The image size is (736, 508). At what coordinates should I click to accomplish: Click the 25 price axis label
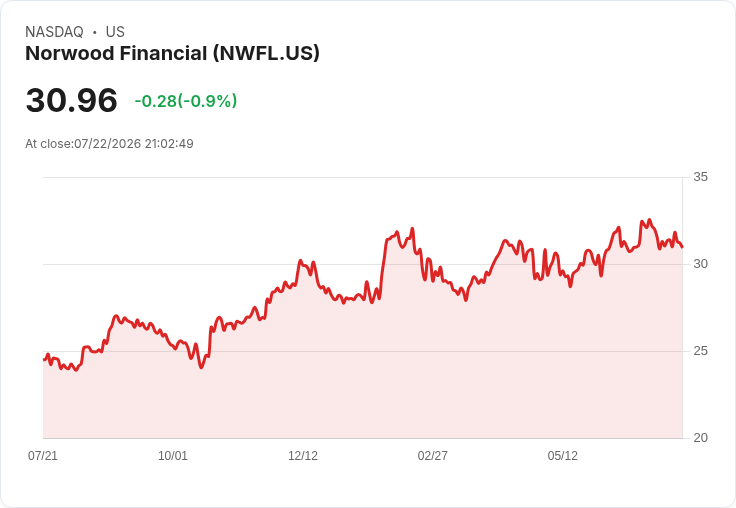click(700, 351)
